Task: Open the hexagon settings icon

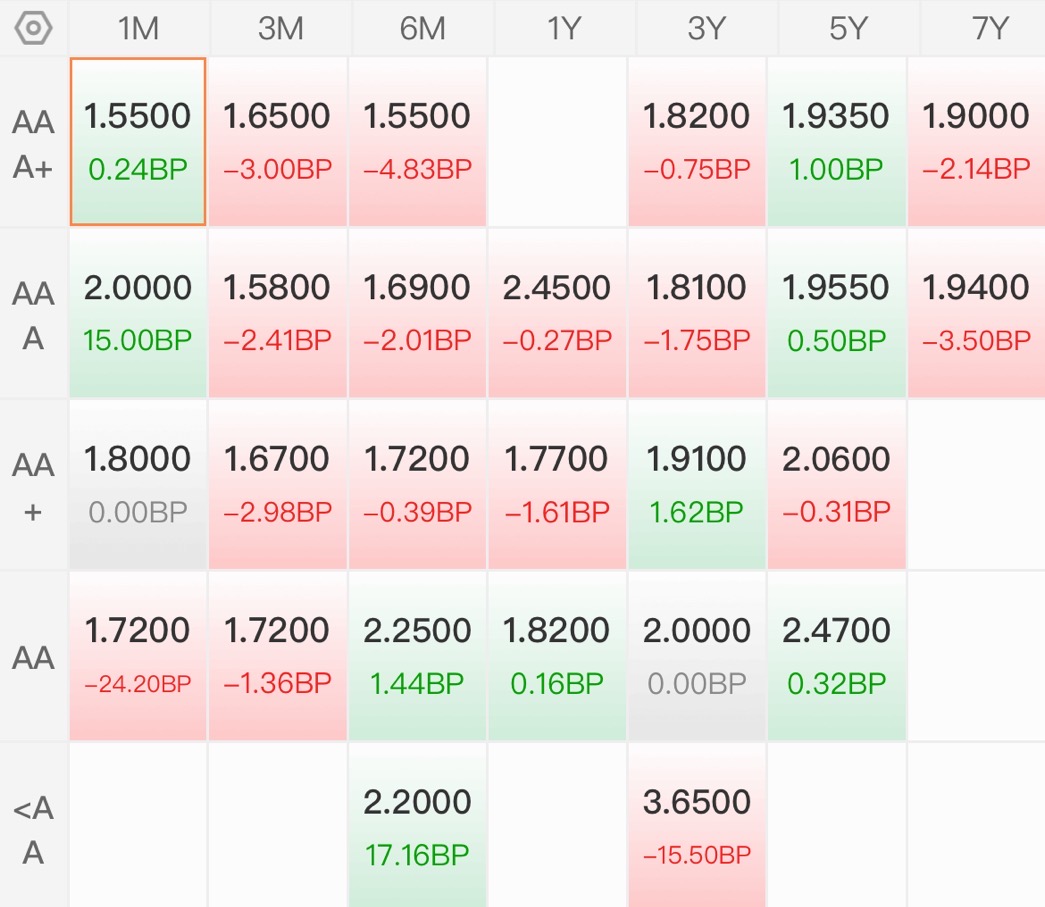Action: [x=33, y=28]
